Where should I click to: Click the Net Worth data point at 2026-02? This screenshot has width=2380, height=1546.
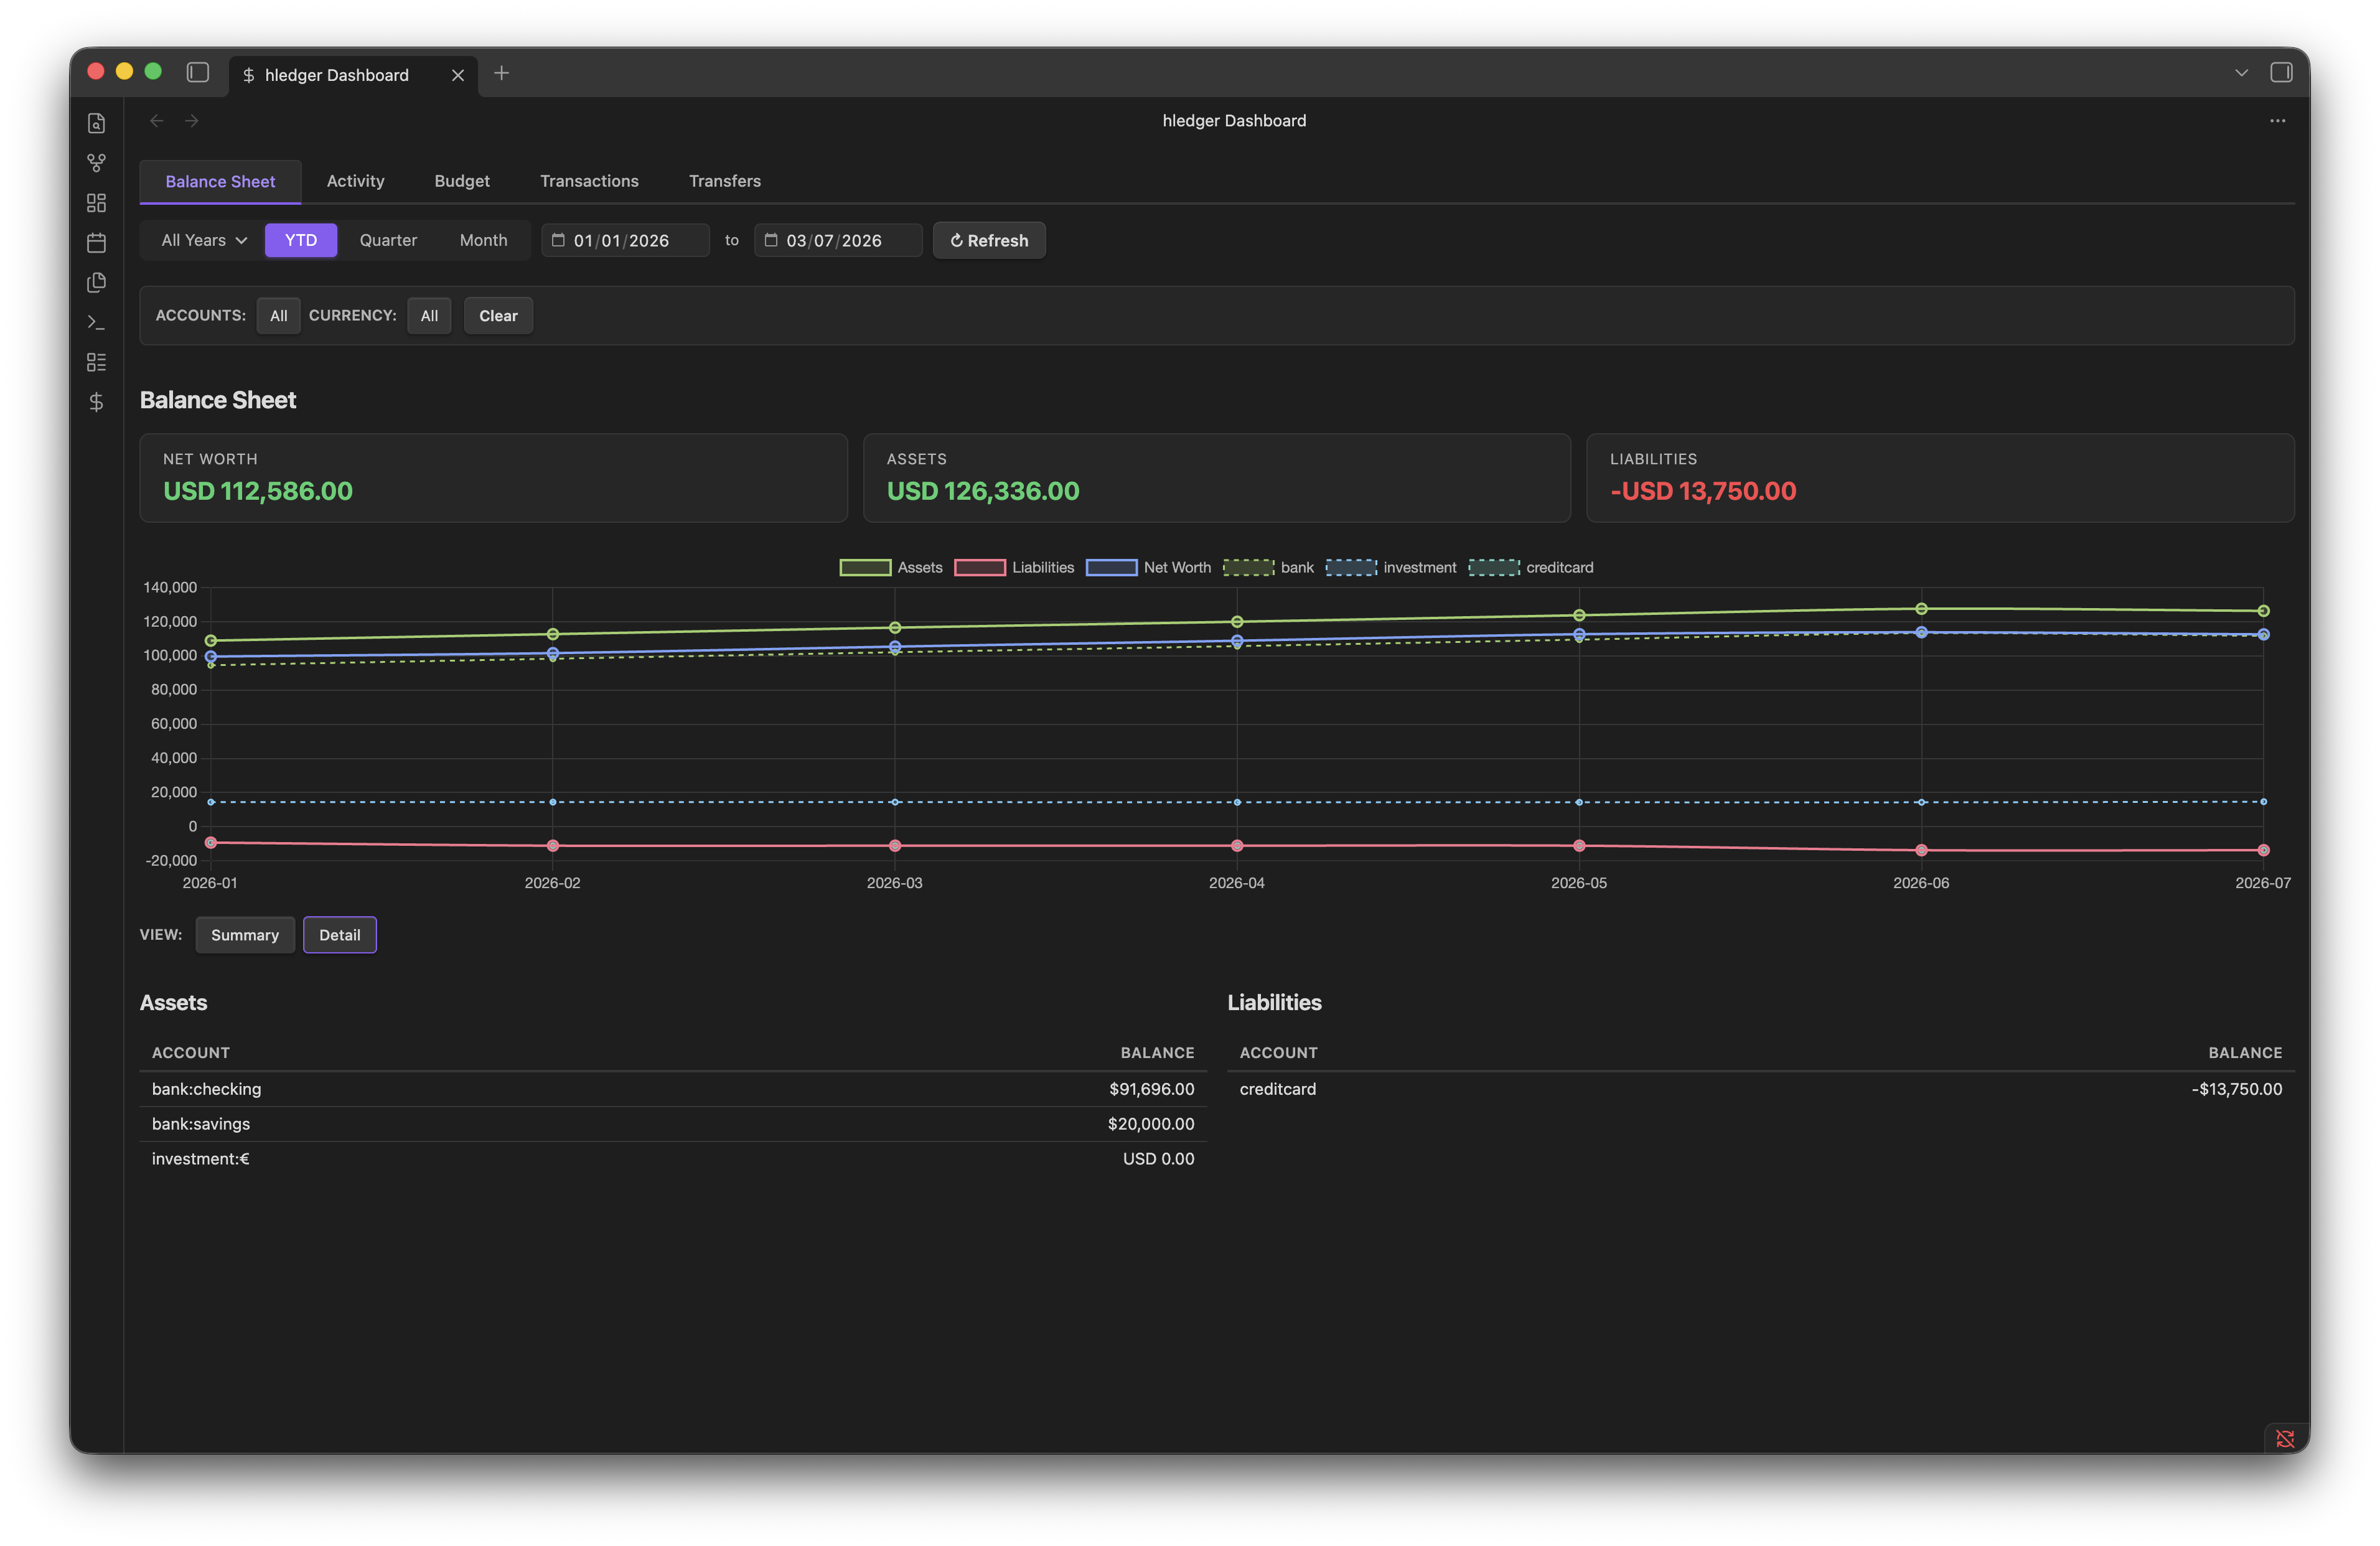click(553, 653)
